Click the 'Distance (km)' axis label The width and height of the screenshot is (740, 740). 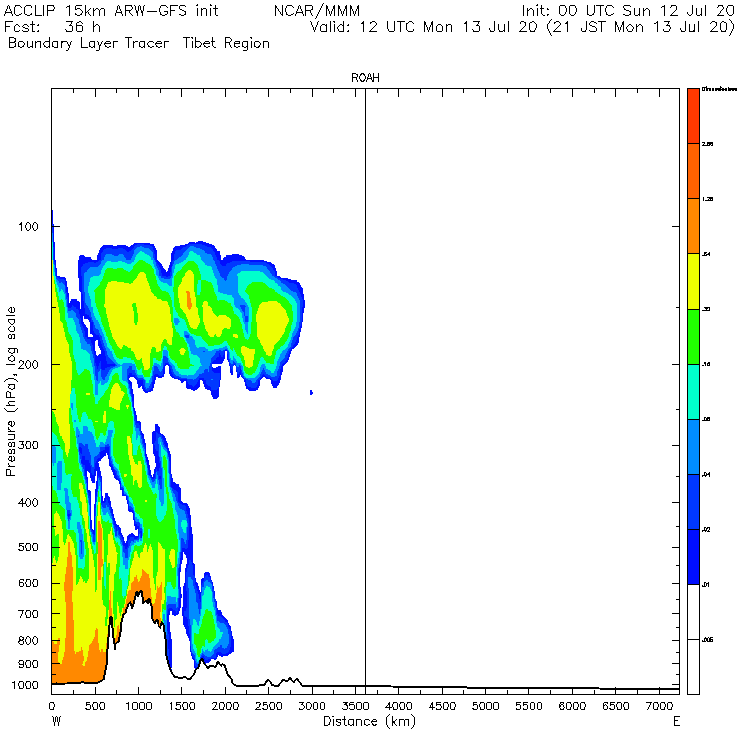[369, 721]
